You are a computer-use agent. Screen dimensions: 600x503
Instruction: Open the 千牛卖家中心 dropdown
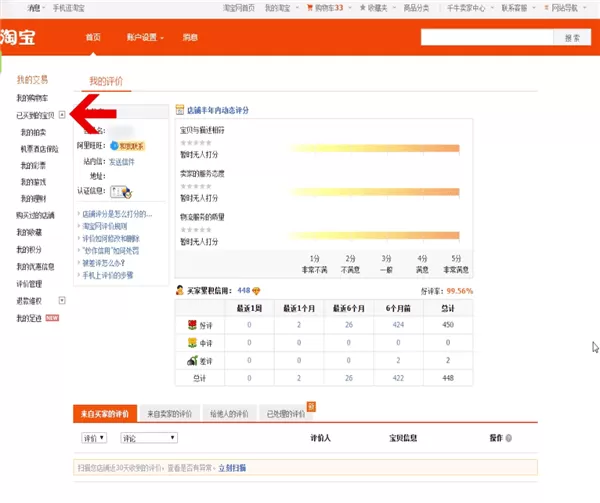[x=470, y=8]
